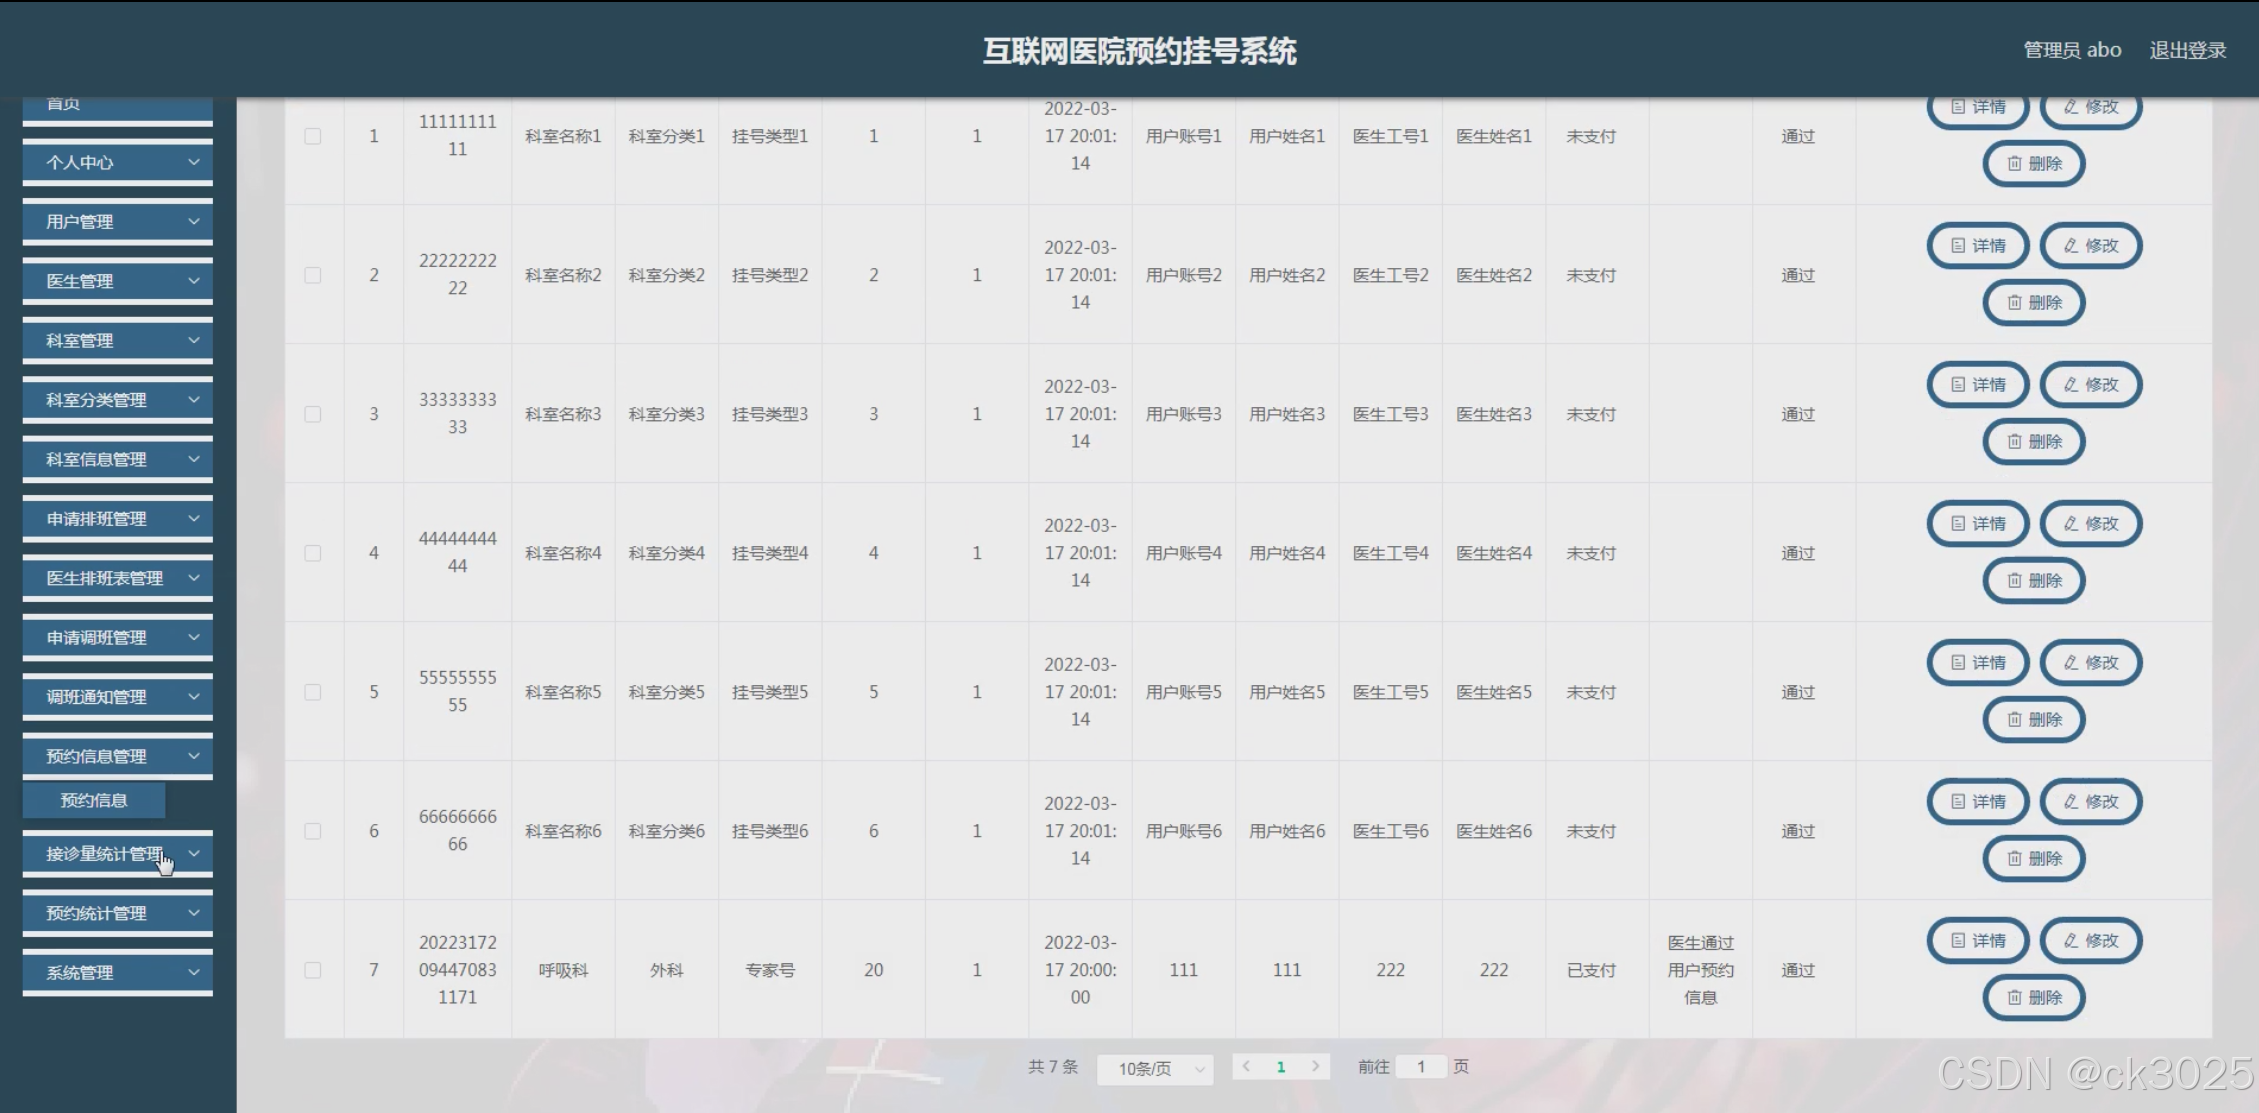This screenshot has width=2259, height=1113.
Task: Open details for the 呼吸科 appointment row
Action: point(1977,941)
